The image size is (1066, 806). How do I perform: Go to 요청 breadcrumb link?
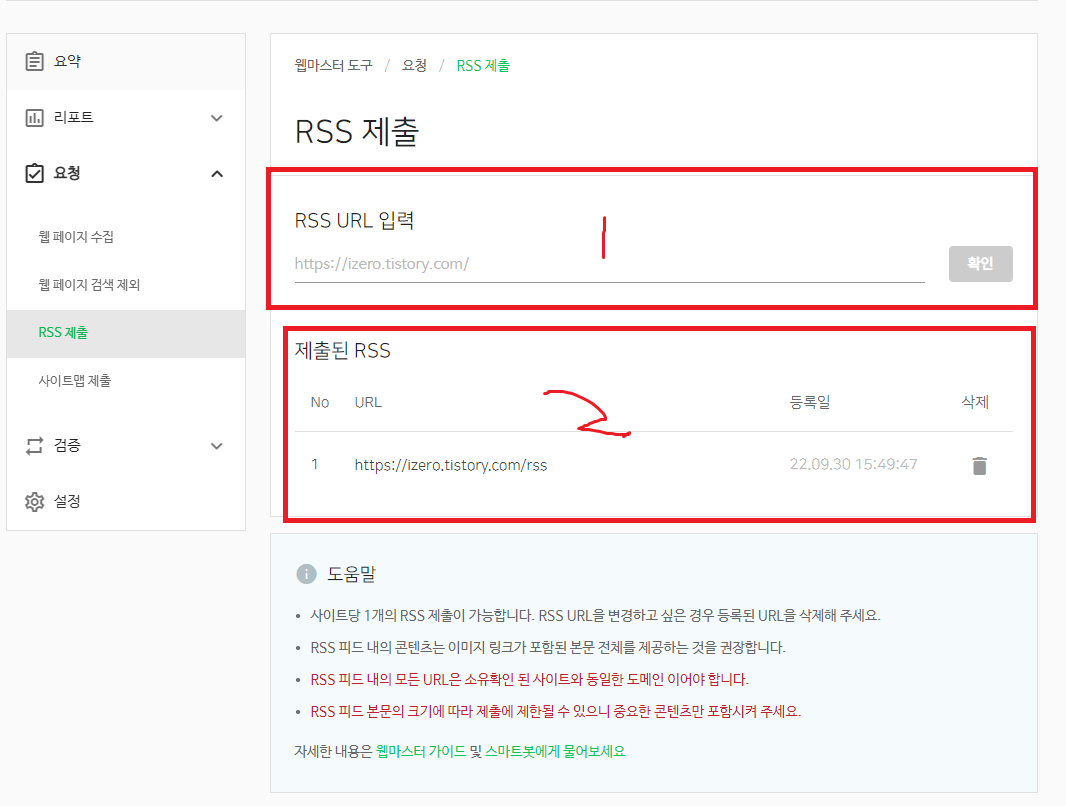tap(414, 65)
